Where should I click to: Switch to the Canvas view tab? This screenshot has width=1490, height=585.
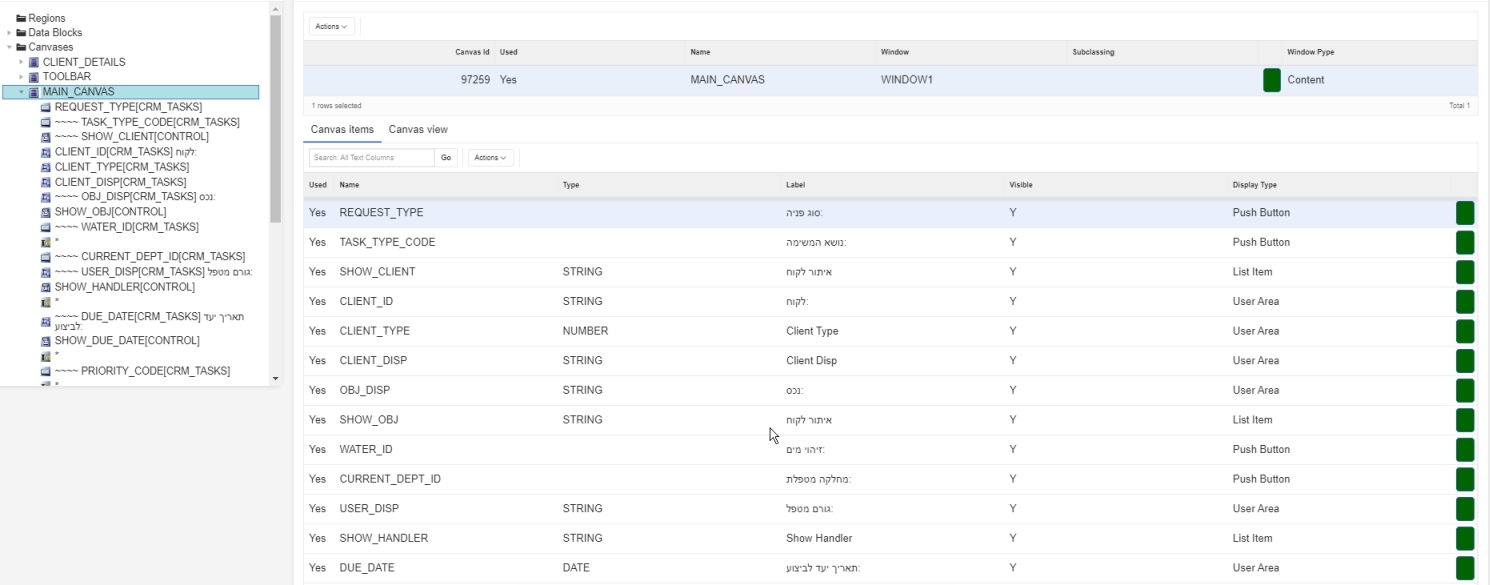pos(418,129)
